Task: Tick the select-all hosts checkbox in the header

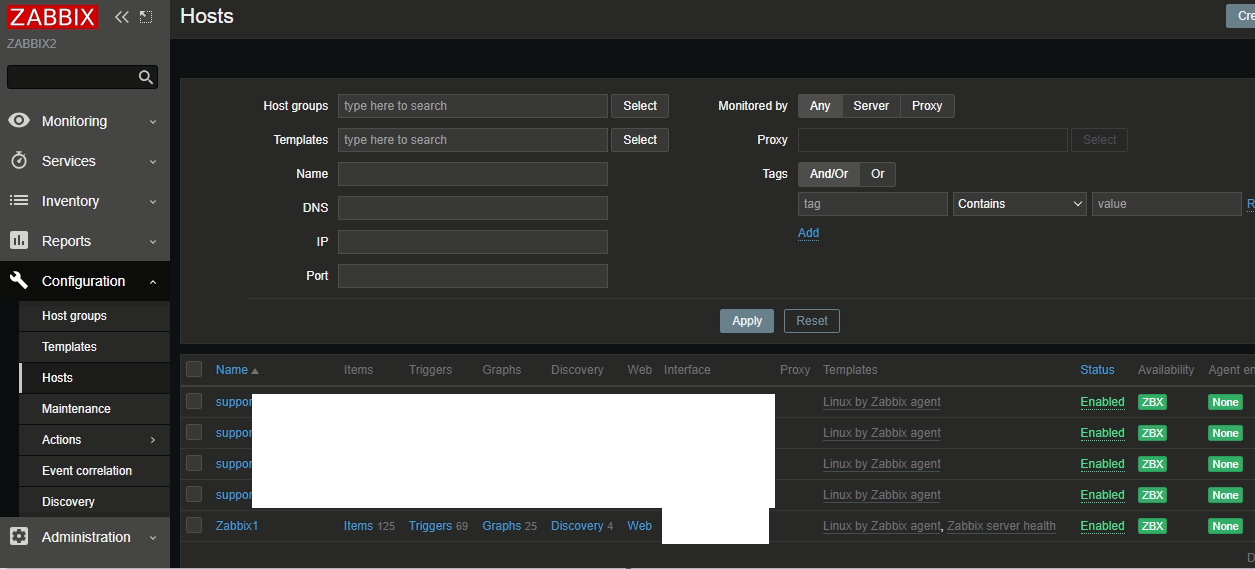Action: pyautogui.click(x=194, y=369)
